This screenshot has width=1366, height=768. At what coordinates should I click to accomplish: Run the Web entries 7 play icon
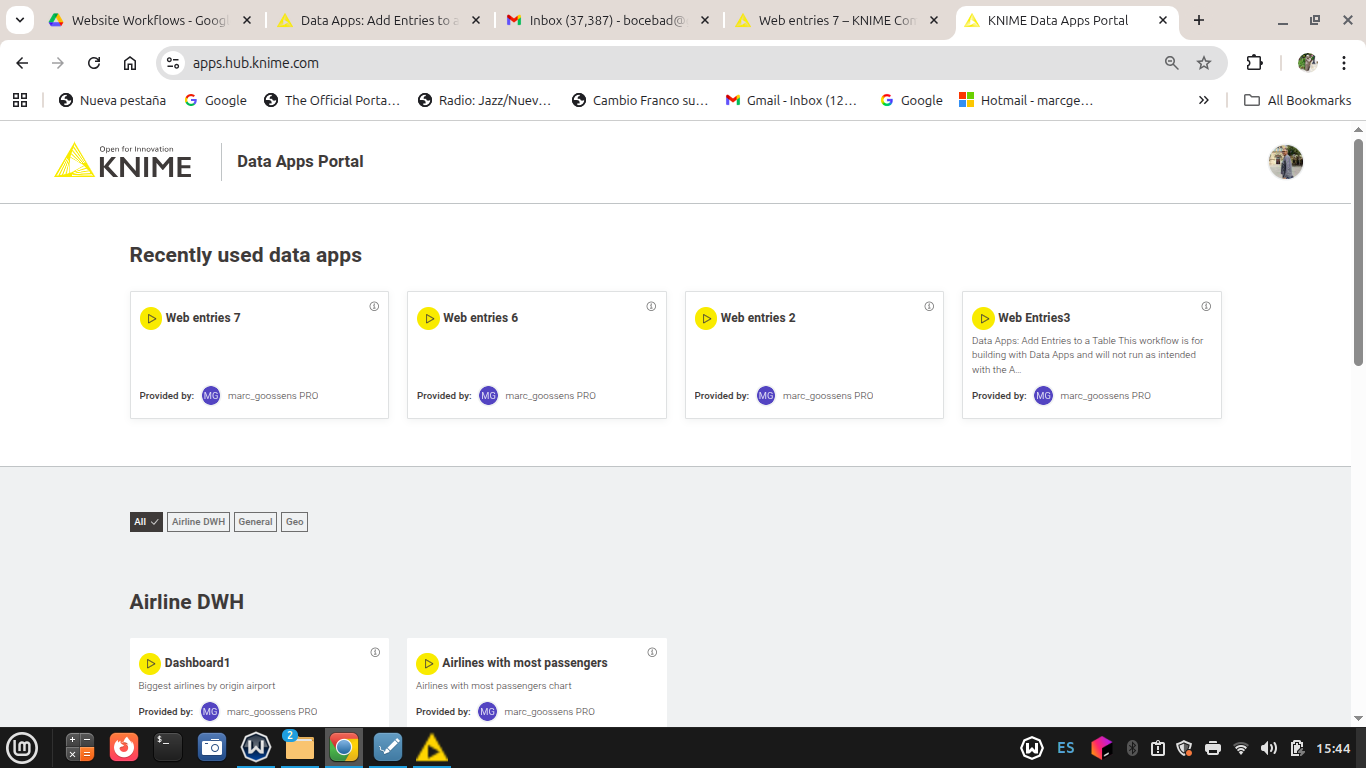coord(150,319)
